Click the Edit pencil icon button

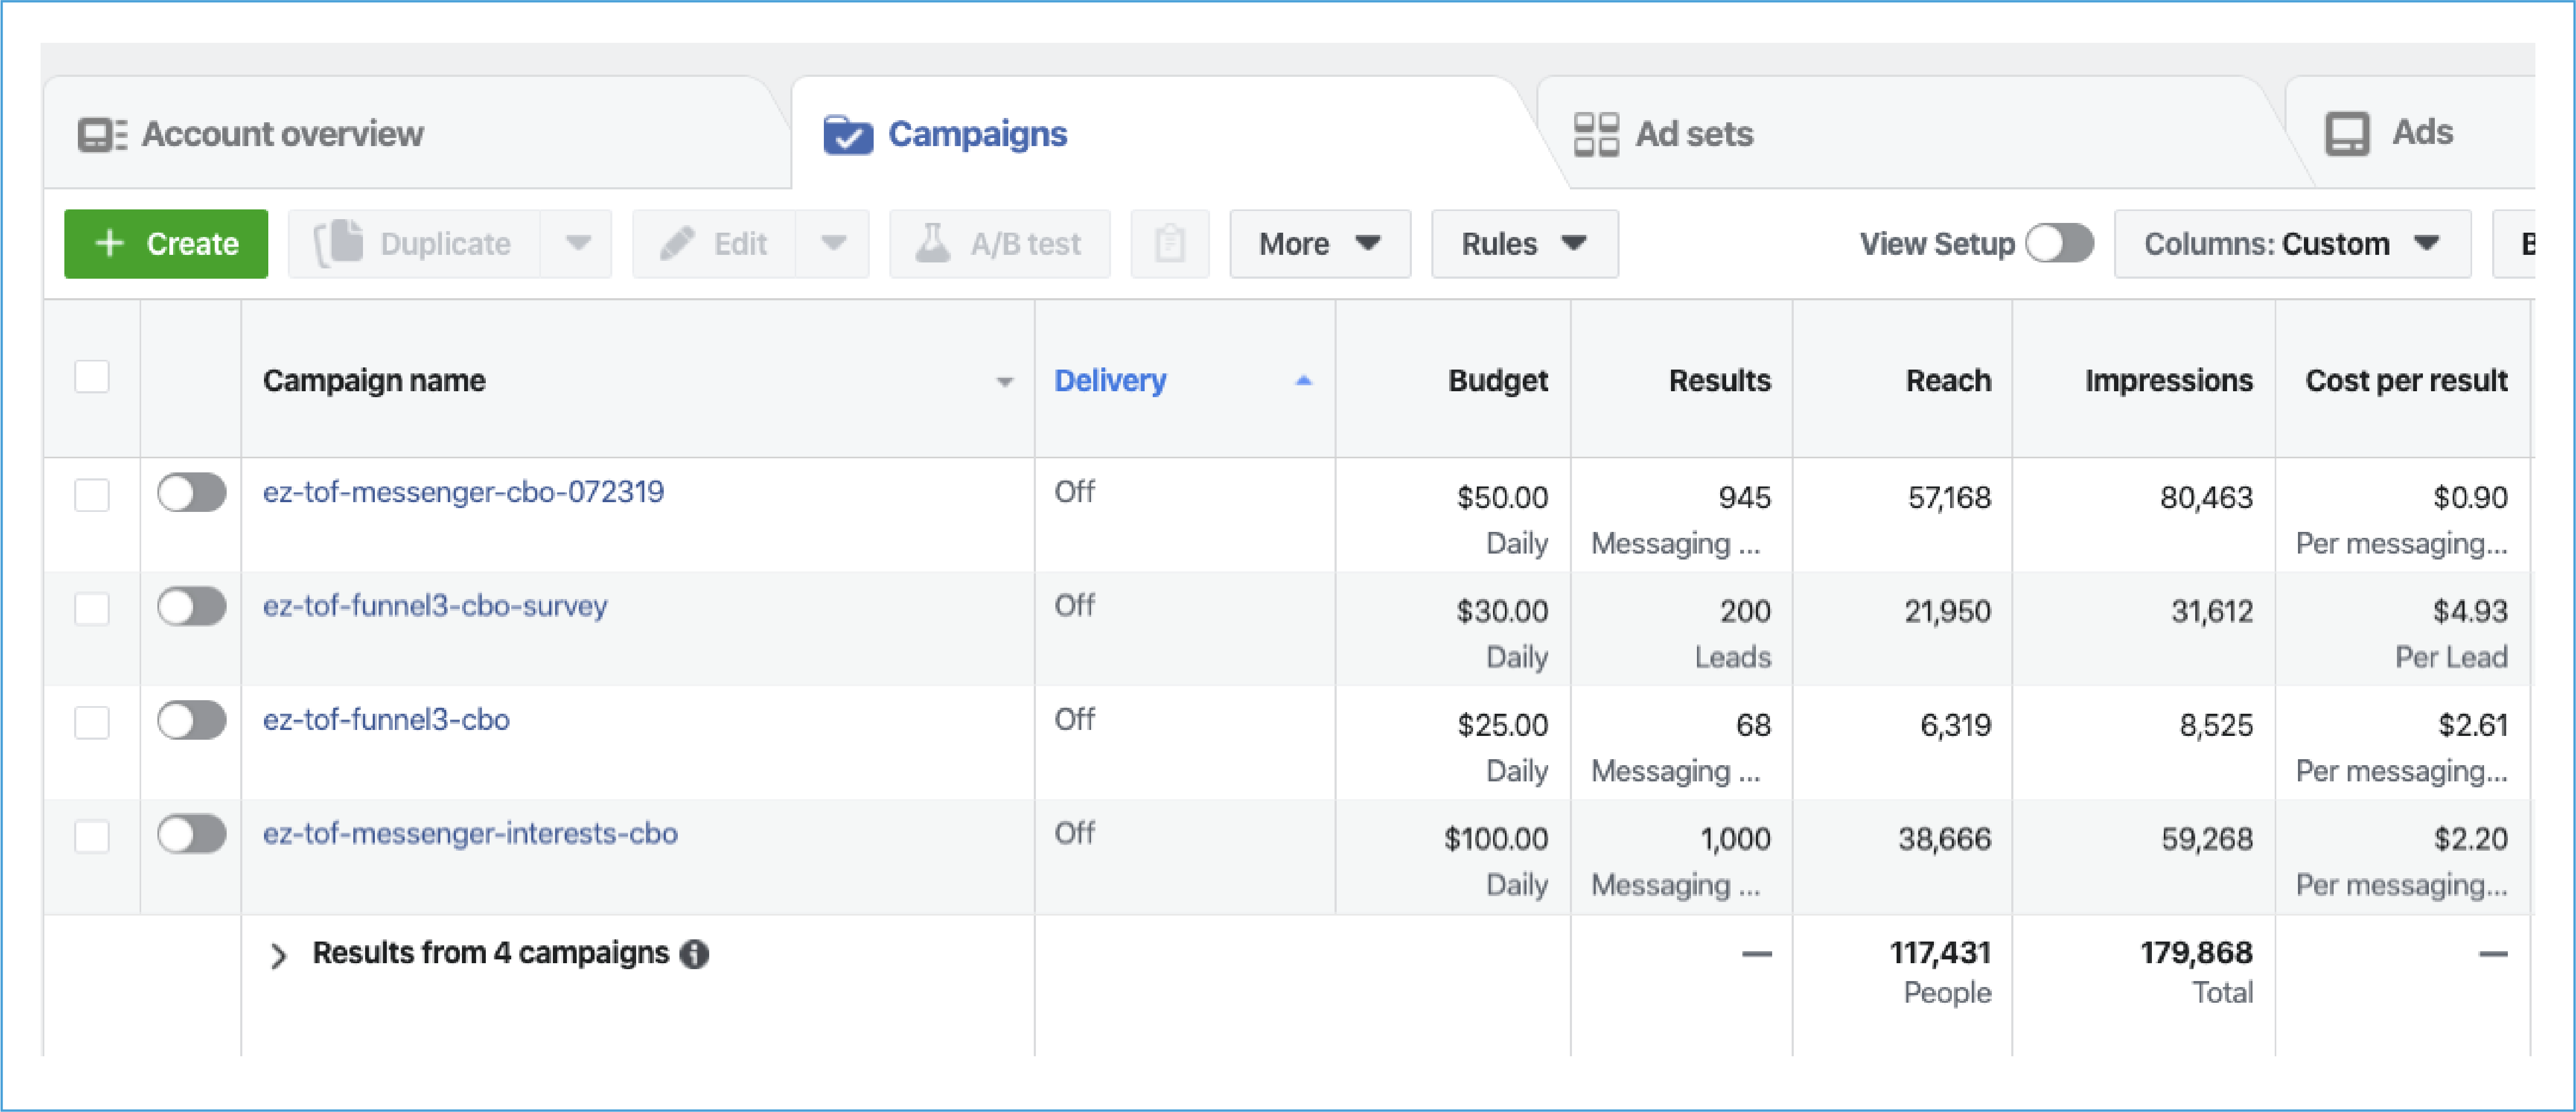coord(677,243)
